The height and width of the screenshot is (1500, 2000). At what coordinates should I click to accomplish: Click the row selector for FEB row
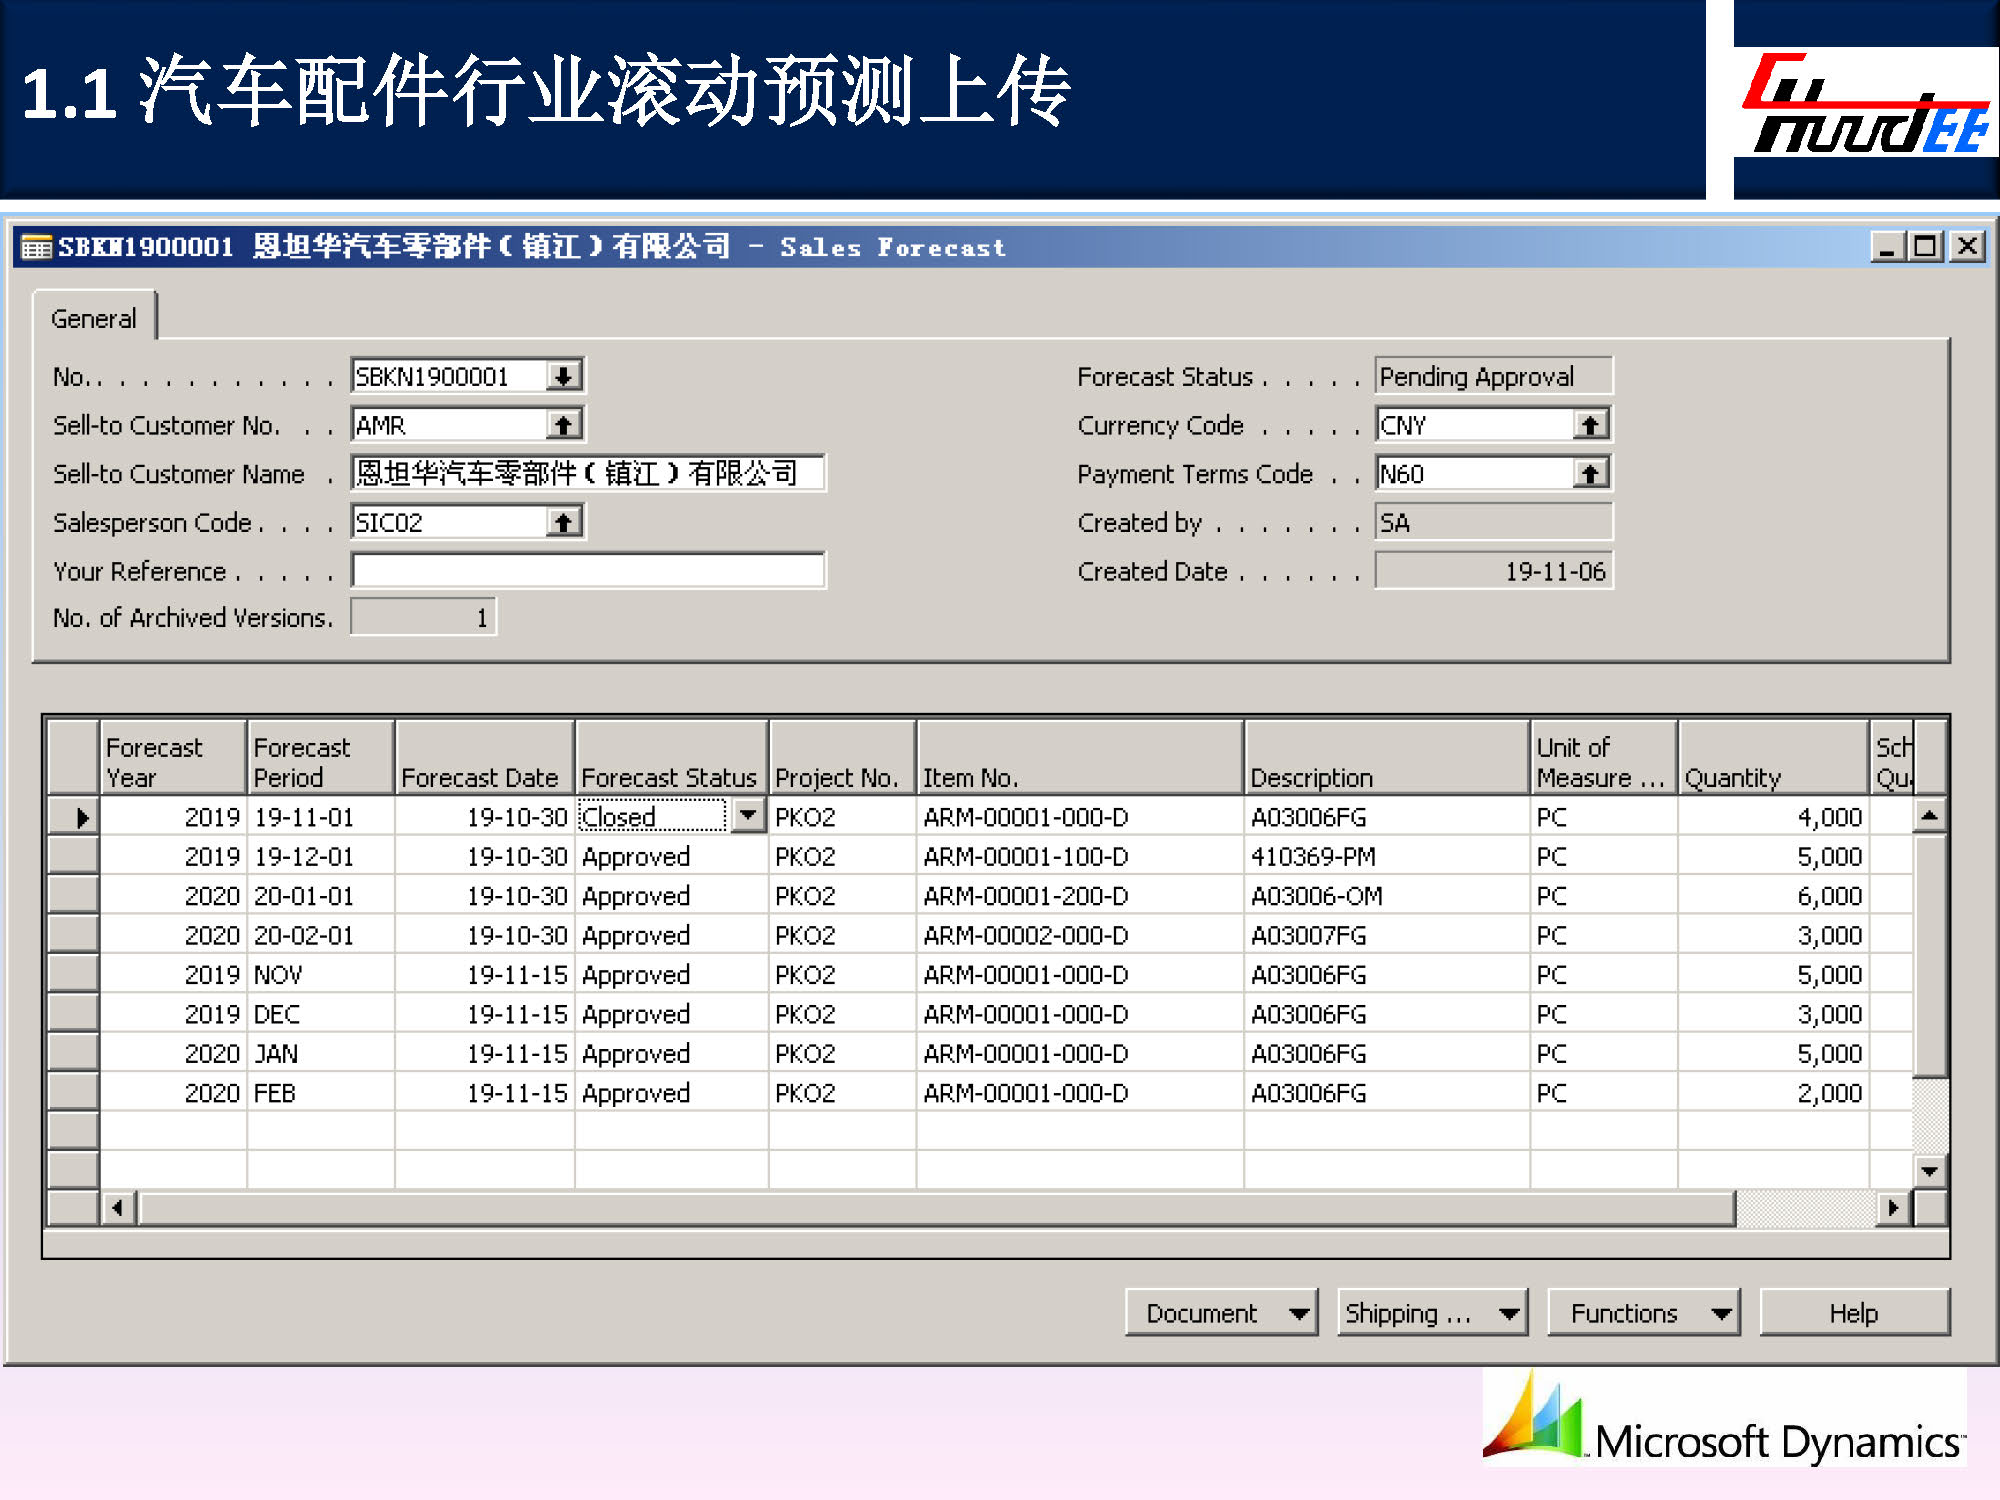click(74, 1093)
